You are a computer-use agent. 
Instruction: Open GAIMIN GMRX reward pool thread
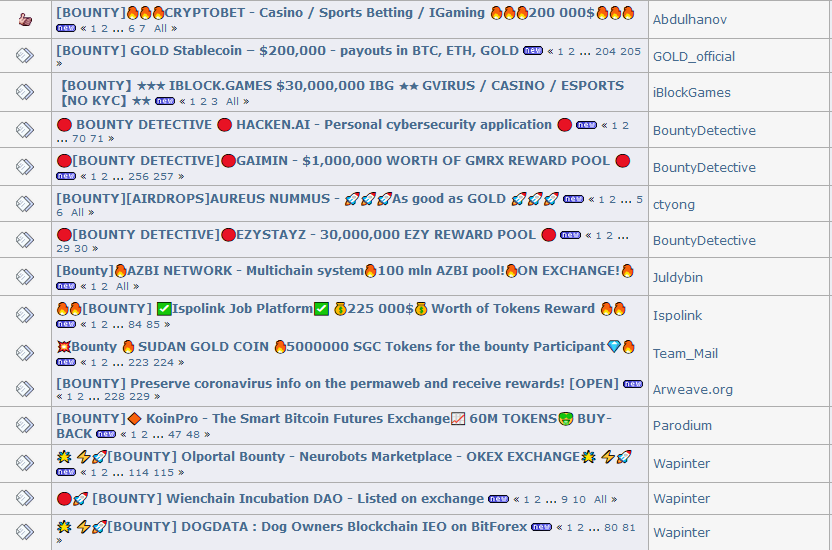[343, 161]
